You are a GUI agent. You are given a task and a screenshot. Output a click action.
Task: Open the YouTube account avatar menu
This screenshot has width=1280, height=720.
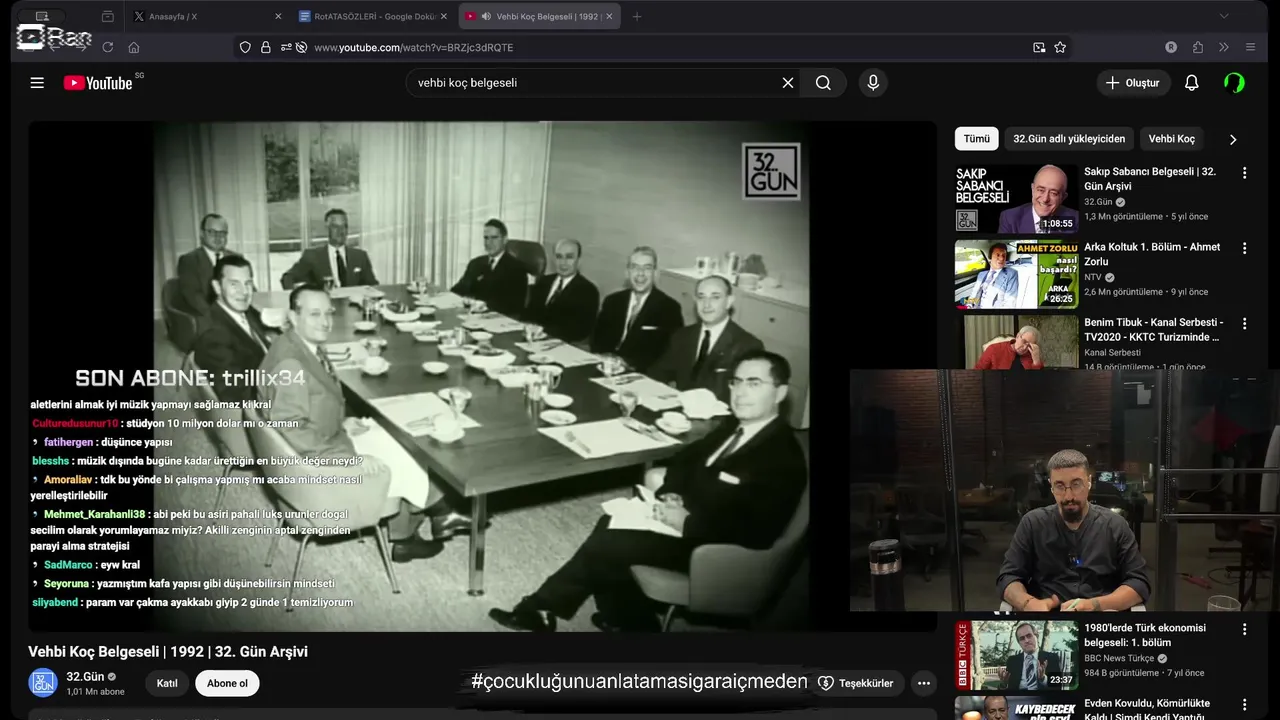1235,83
